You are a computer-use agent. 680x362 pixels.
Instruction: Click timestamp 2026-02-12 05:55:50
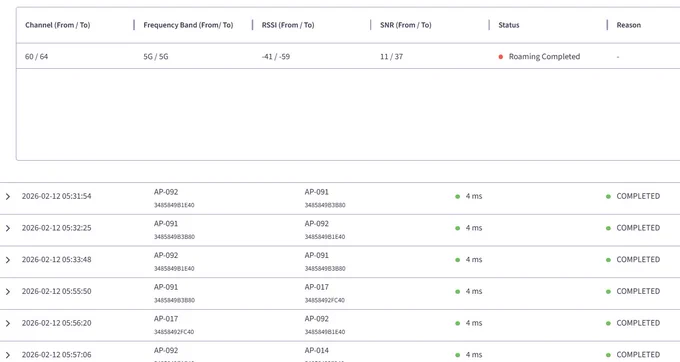(56, 291)
